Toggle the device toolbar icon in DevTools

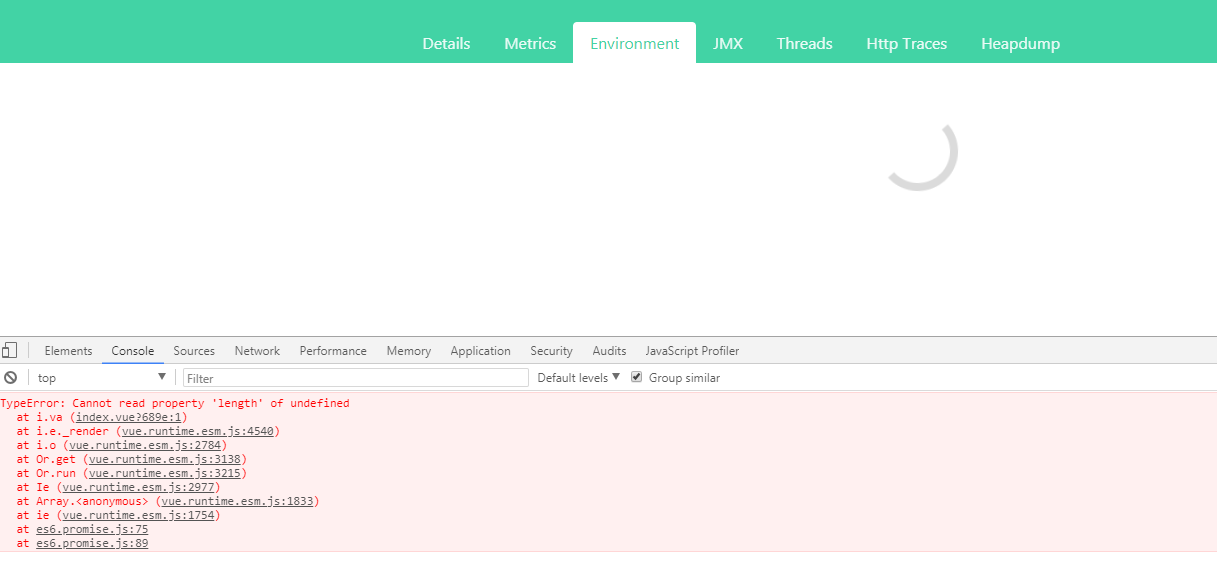click(x=10, y=350)
